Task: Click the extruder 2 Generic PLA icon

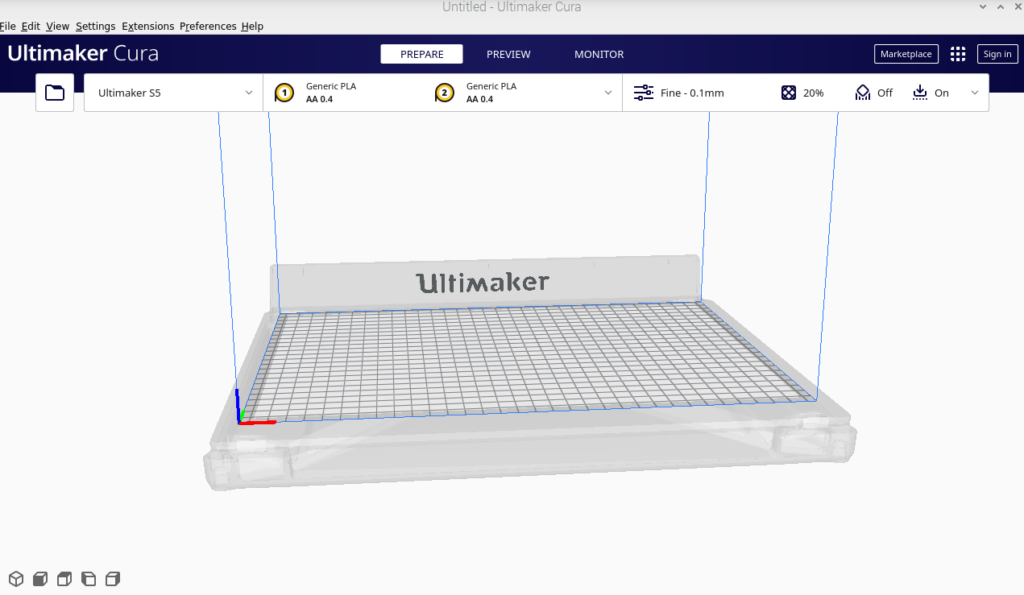Action: coord(444,93)
